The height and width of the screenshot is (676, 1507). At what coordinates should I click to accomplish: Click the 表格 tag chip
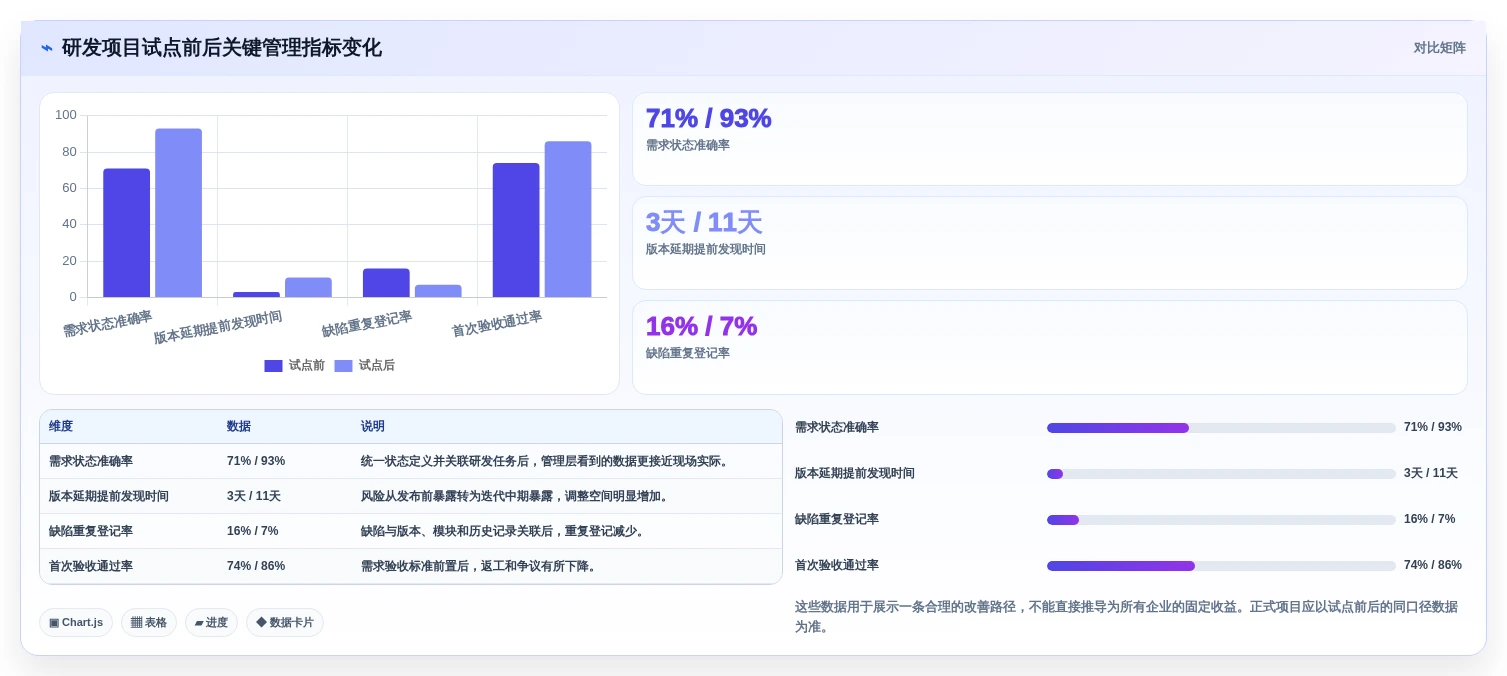click(x=149, y=622)
